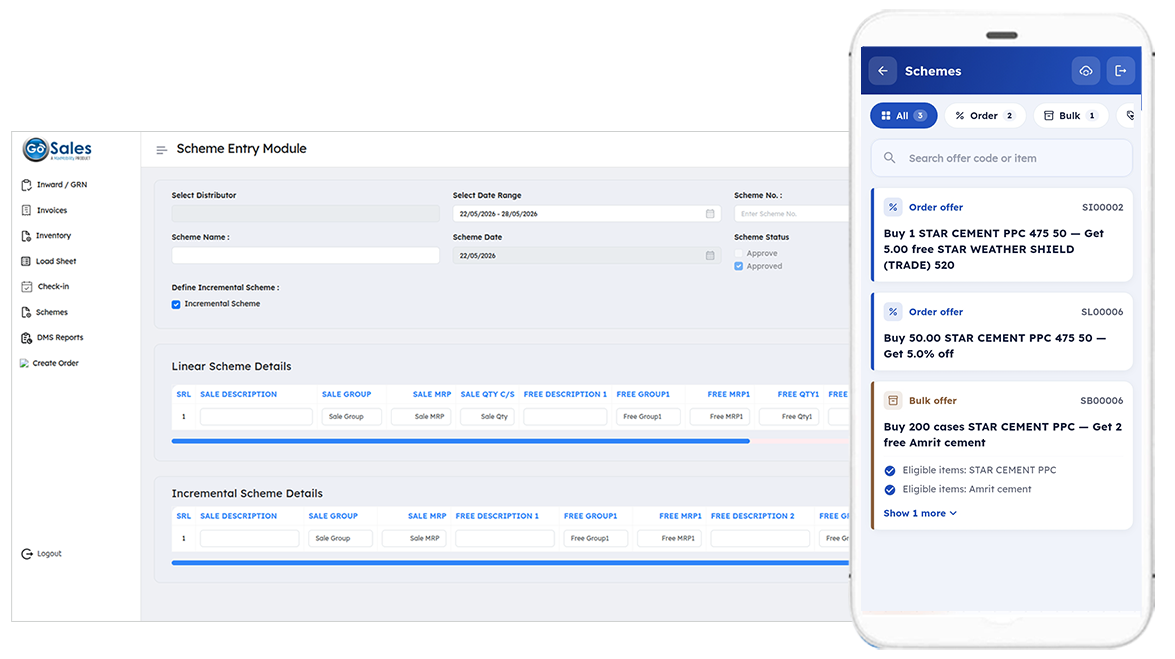Click the Inventory sidebar icon
The width and height of the screenshot is (1175, 659).
point(26,236)
